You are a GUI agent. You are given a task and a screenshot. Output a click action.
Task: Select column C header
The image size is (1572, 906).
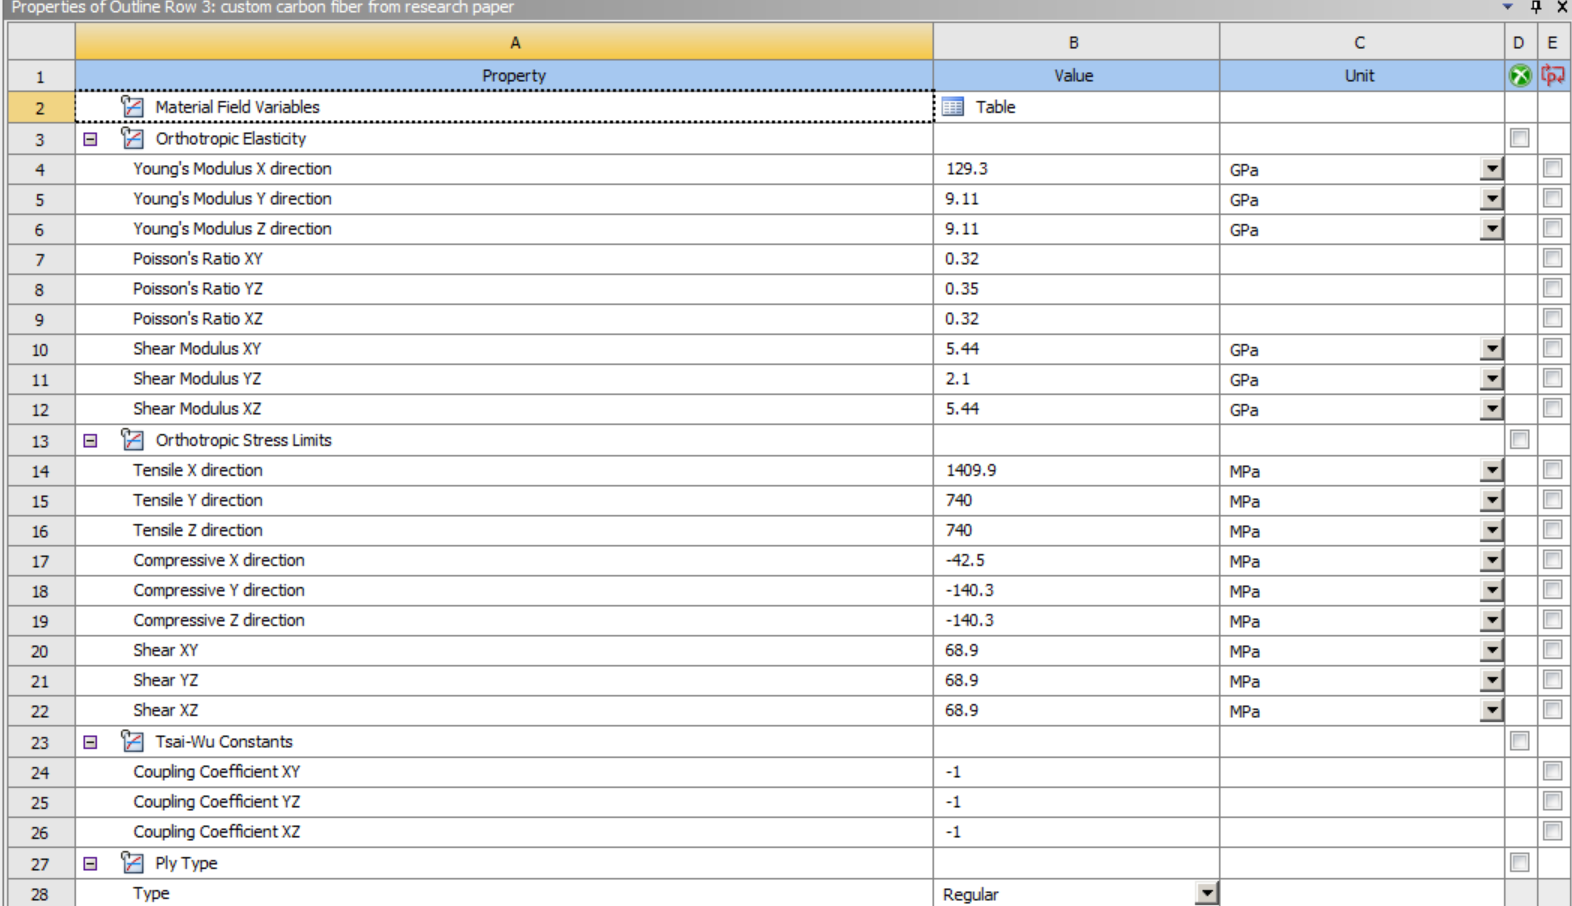[x=1362, y=42]
